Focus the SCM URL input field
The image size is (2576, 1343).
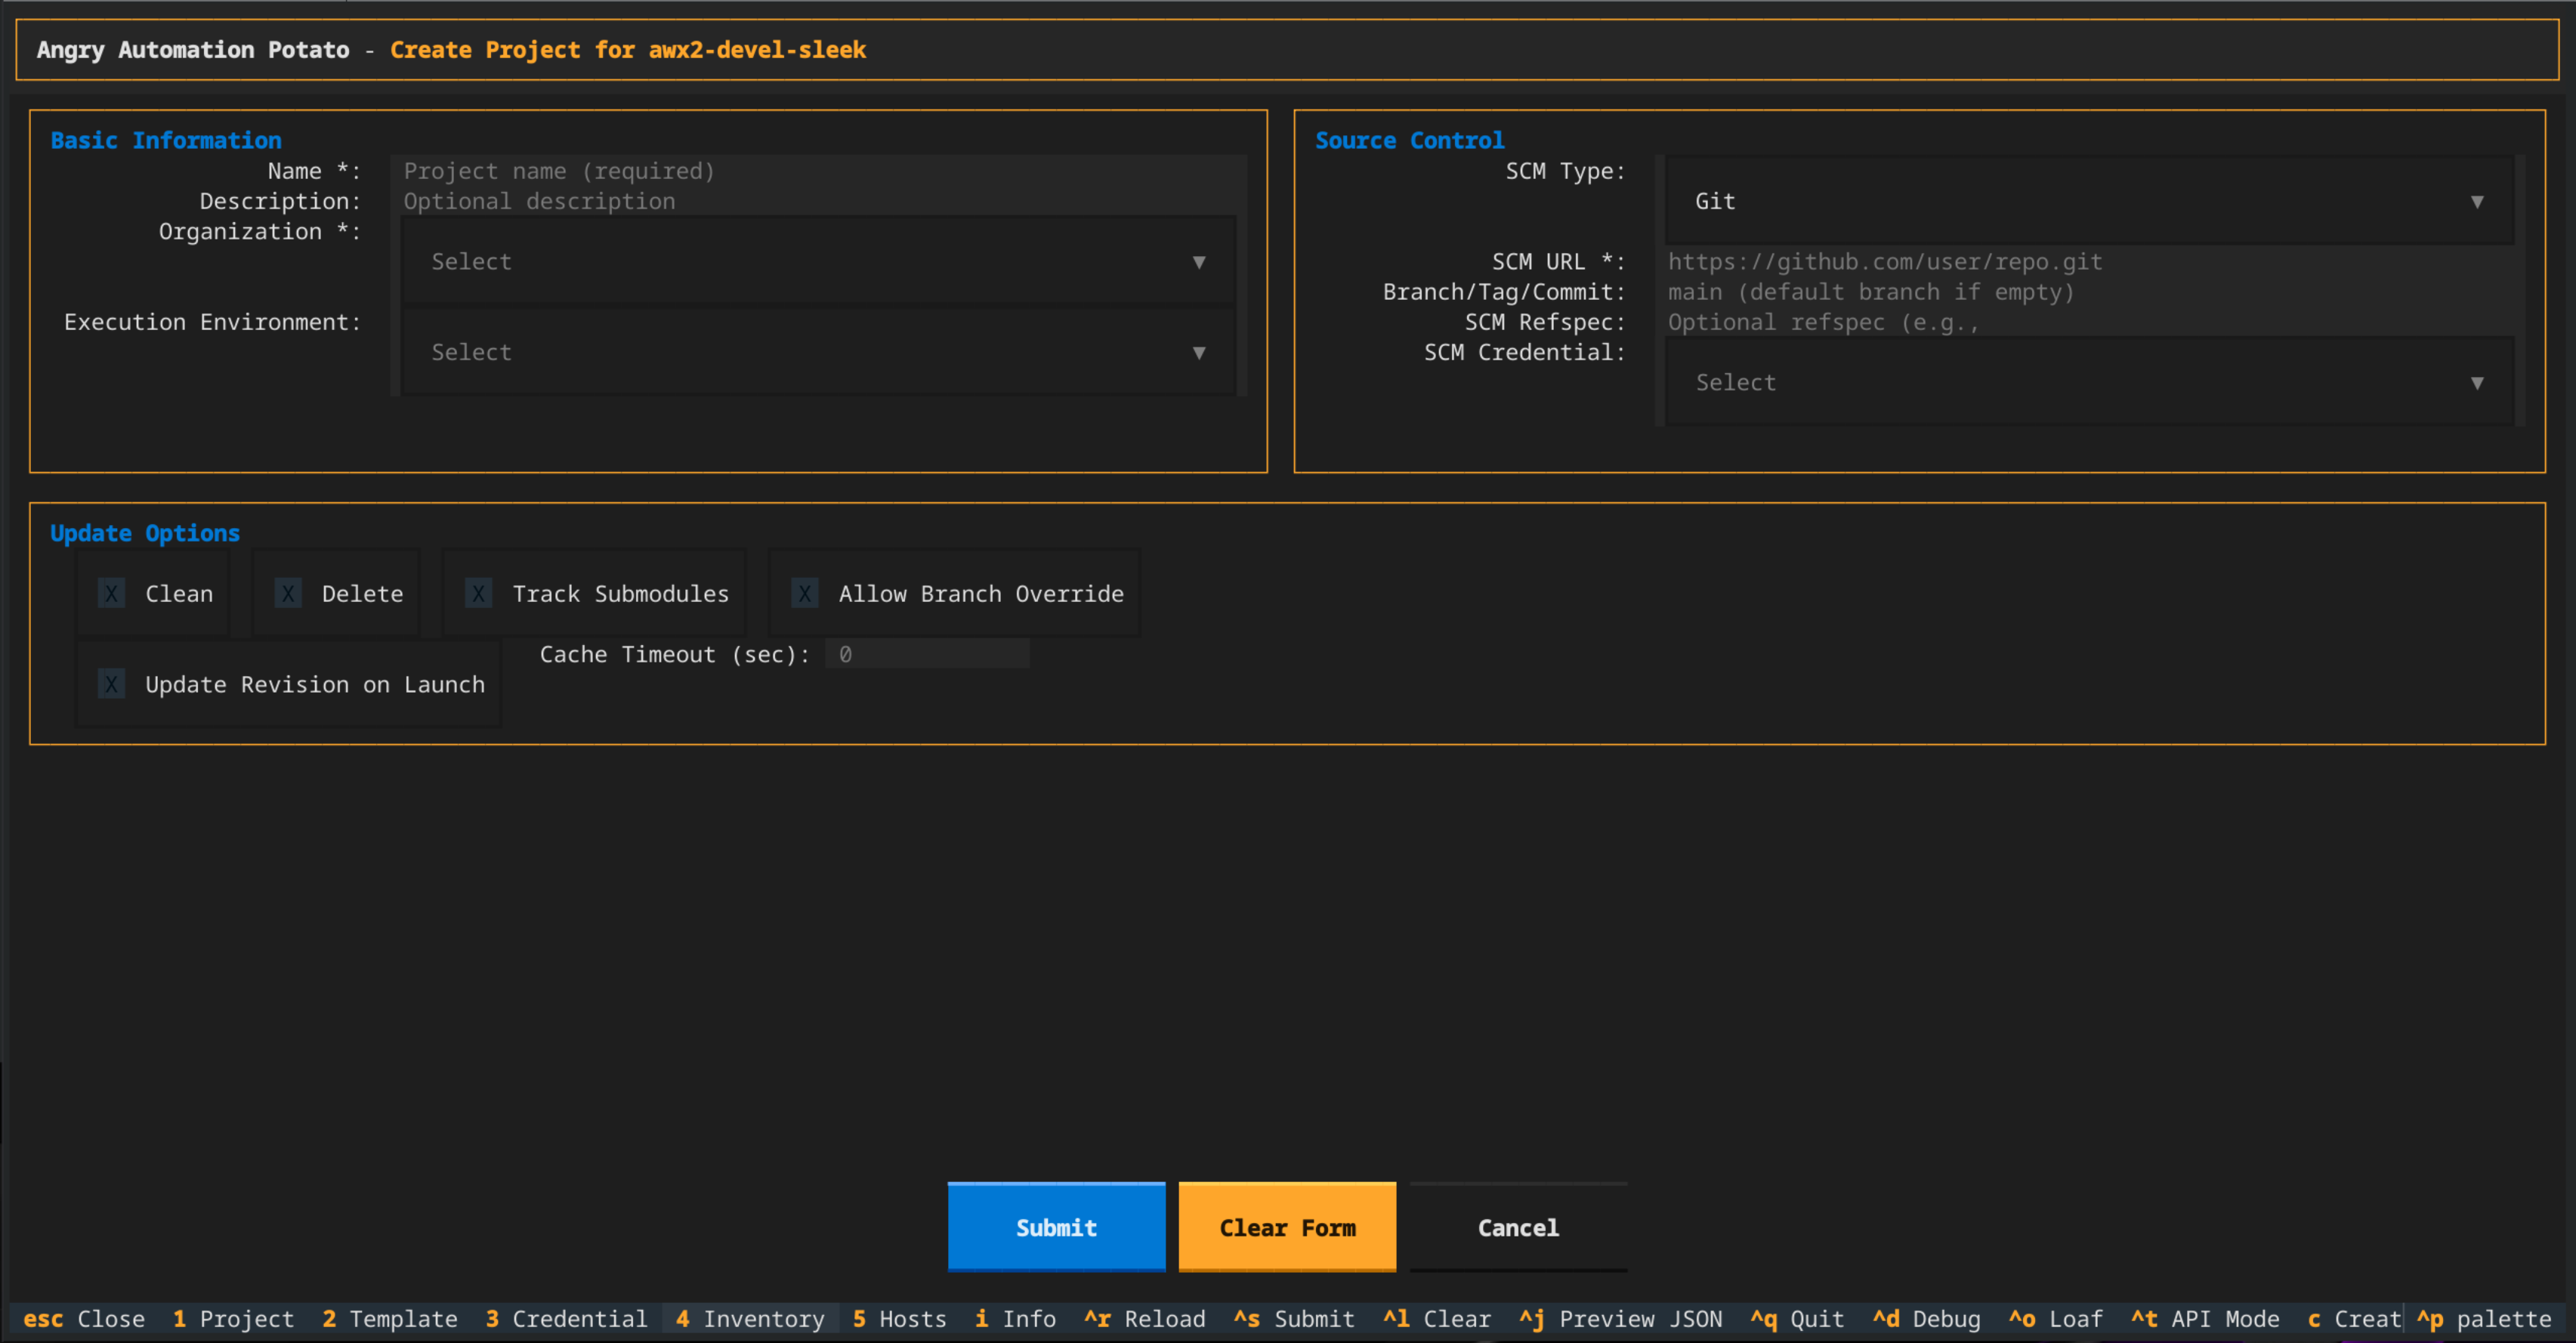2090,262
